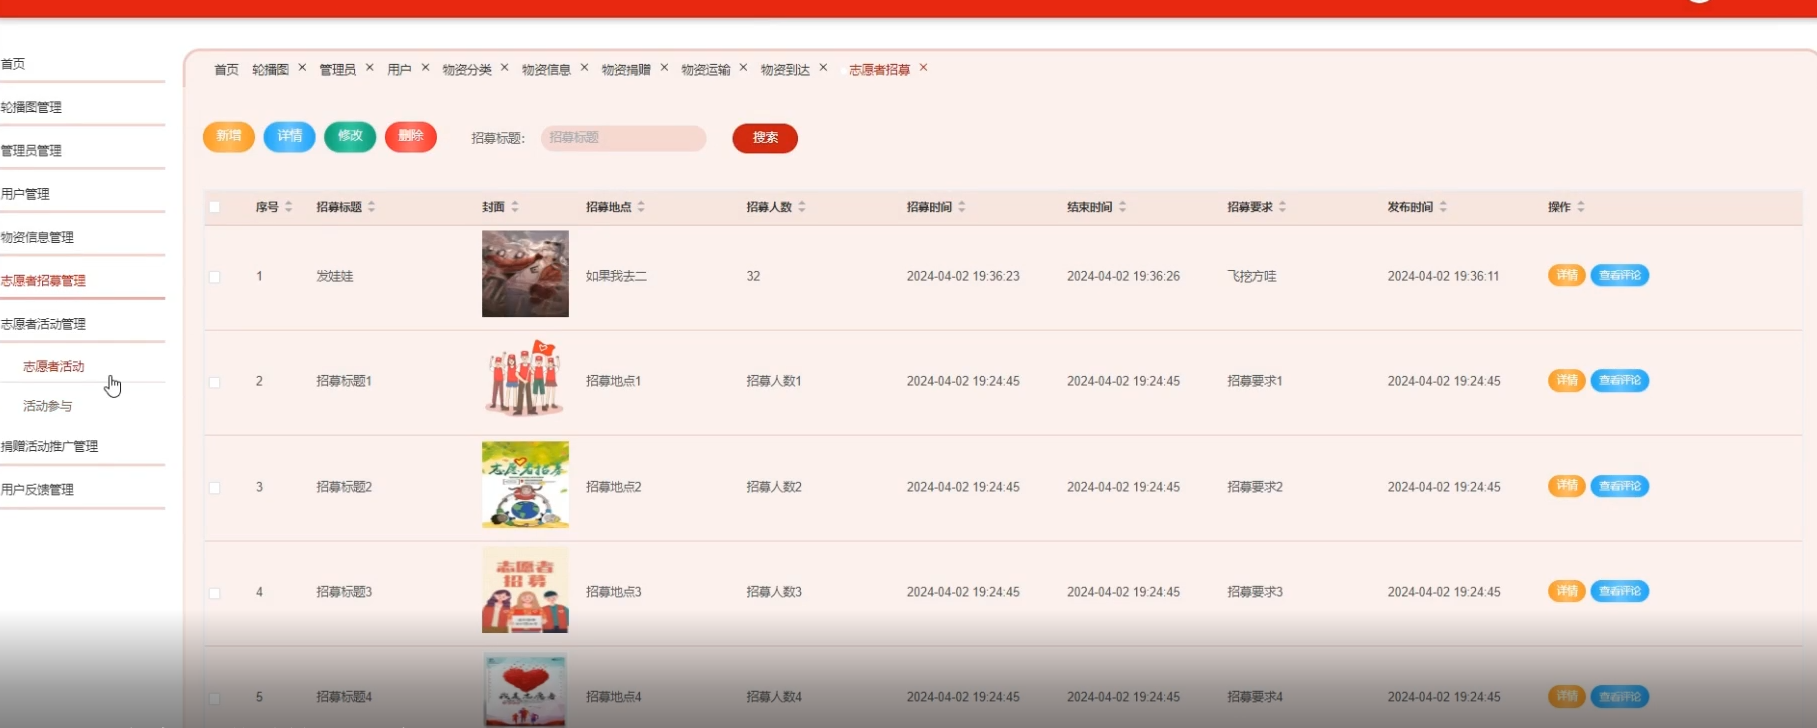Expand 志愿者活动管理 sidebar menu
This screenshot has width=1817, height=728.
tap(44, 324)
